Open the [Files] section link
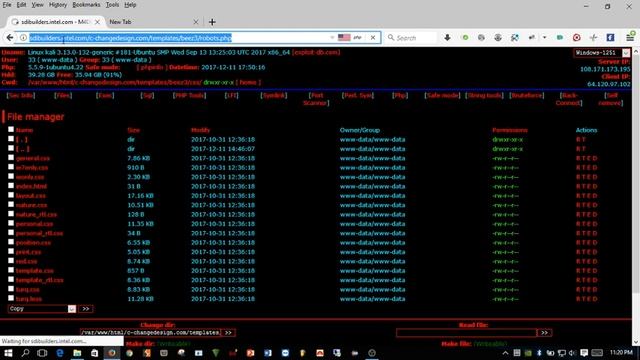The image size is (640, 360). click(x=63, y=96)
